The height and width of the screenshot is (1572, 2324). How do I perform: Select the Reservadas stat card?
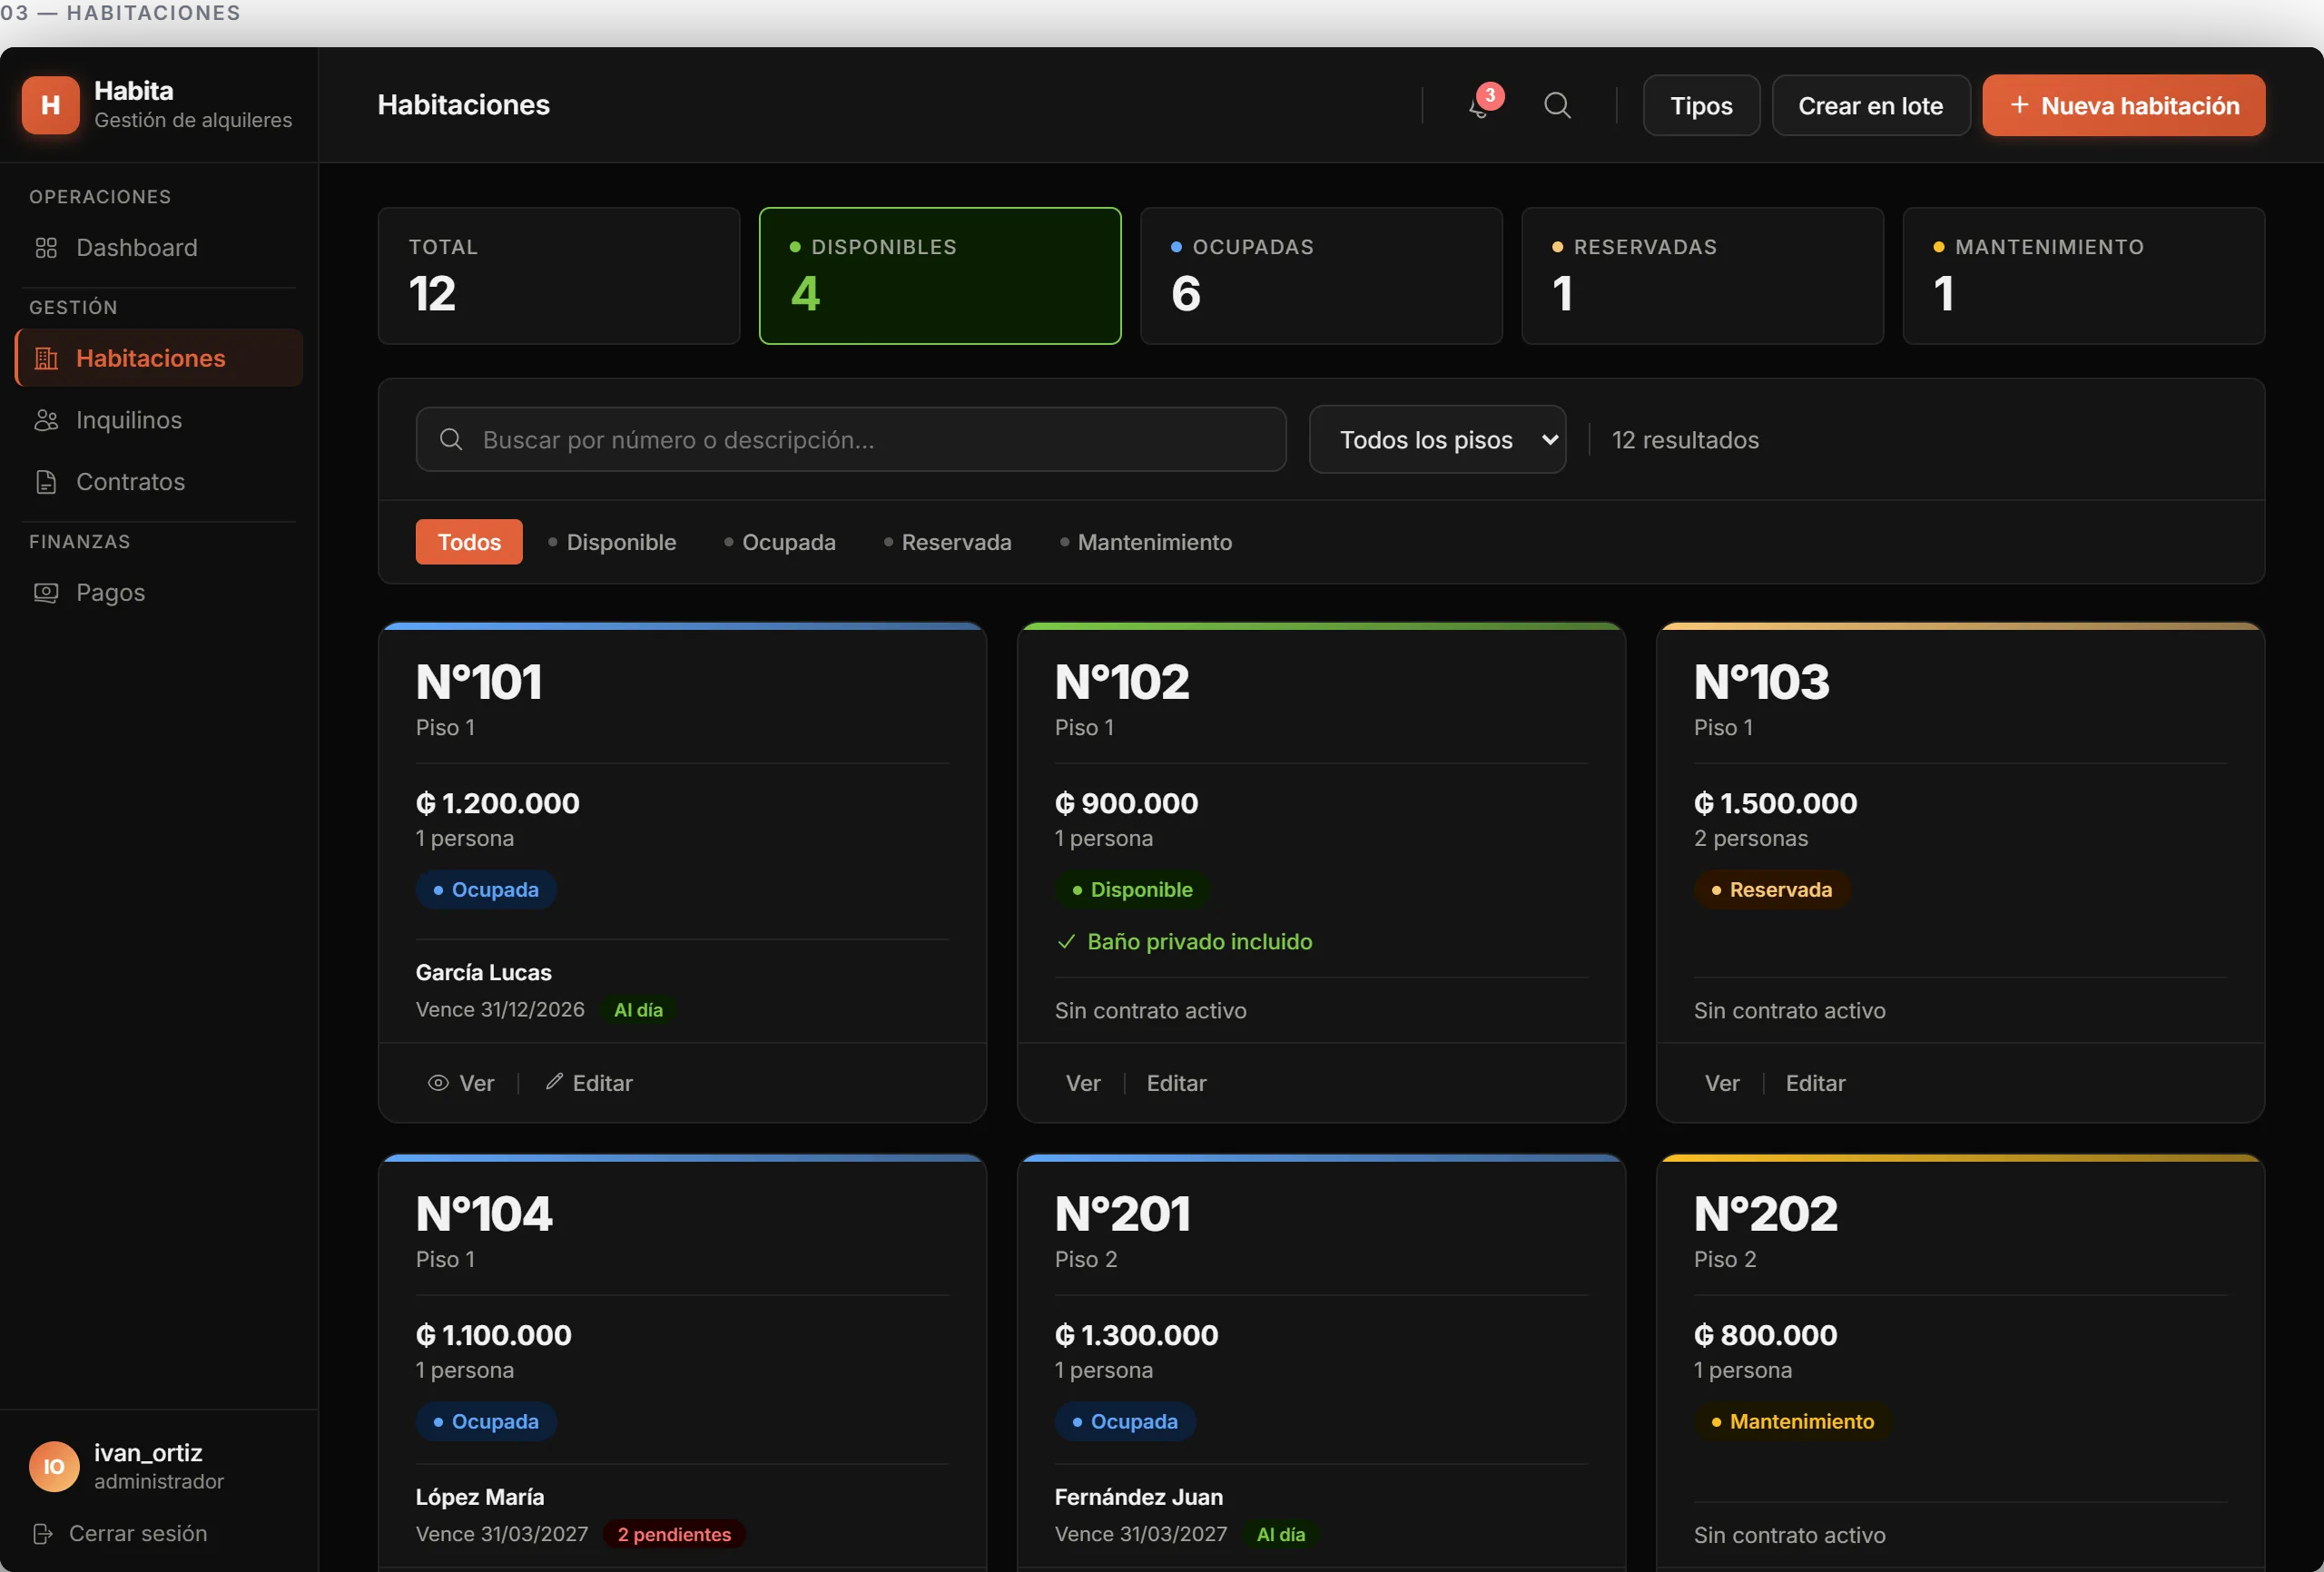(1702, 276)
